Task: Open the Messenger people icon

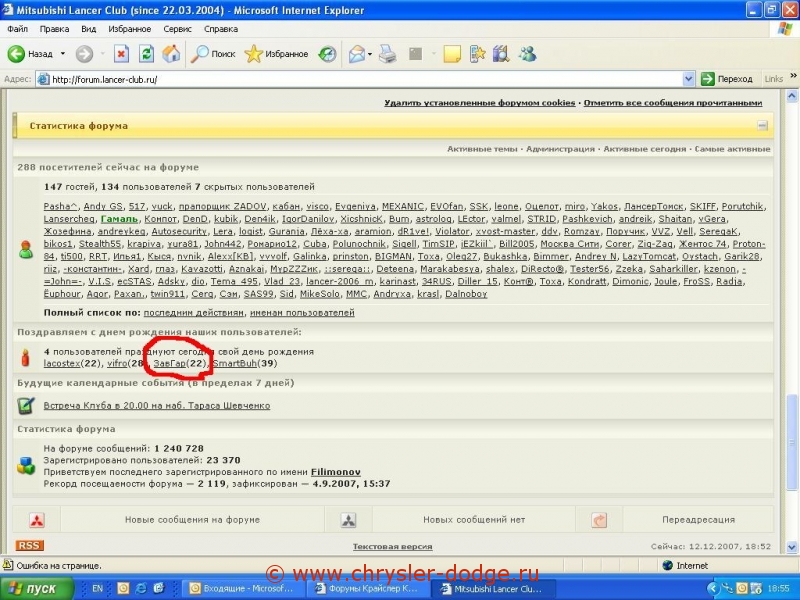Action: pos(528,54)
